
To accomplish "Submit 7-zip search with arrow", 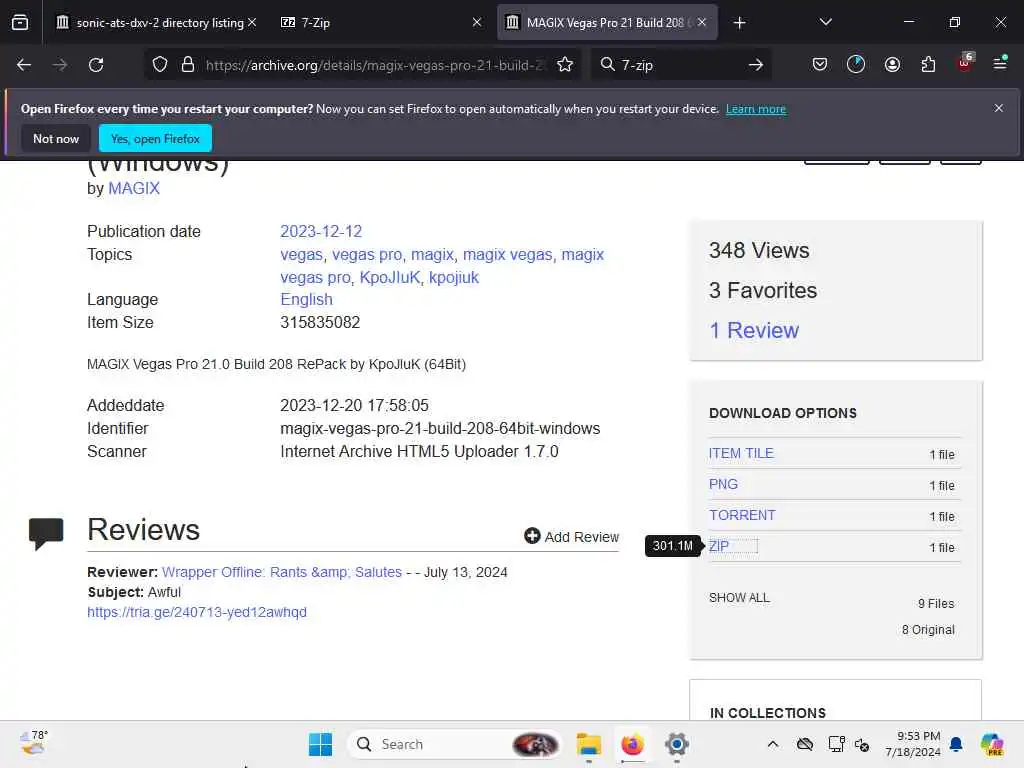I will pyautogui.click(x=756, y=65).
